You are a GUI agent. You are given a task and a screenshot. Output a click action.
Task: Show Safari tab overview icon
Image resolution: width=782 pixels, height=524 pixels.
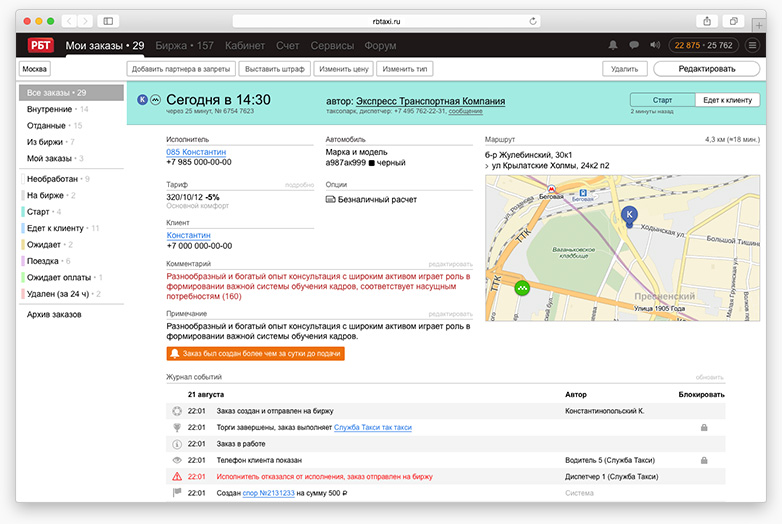point(734,21)
